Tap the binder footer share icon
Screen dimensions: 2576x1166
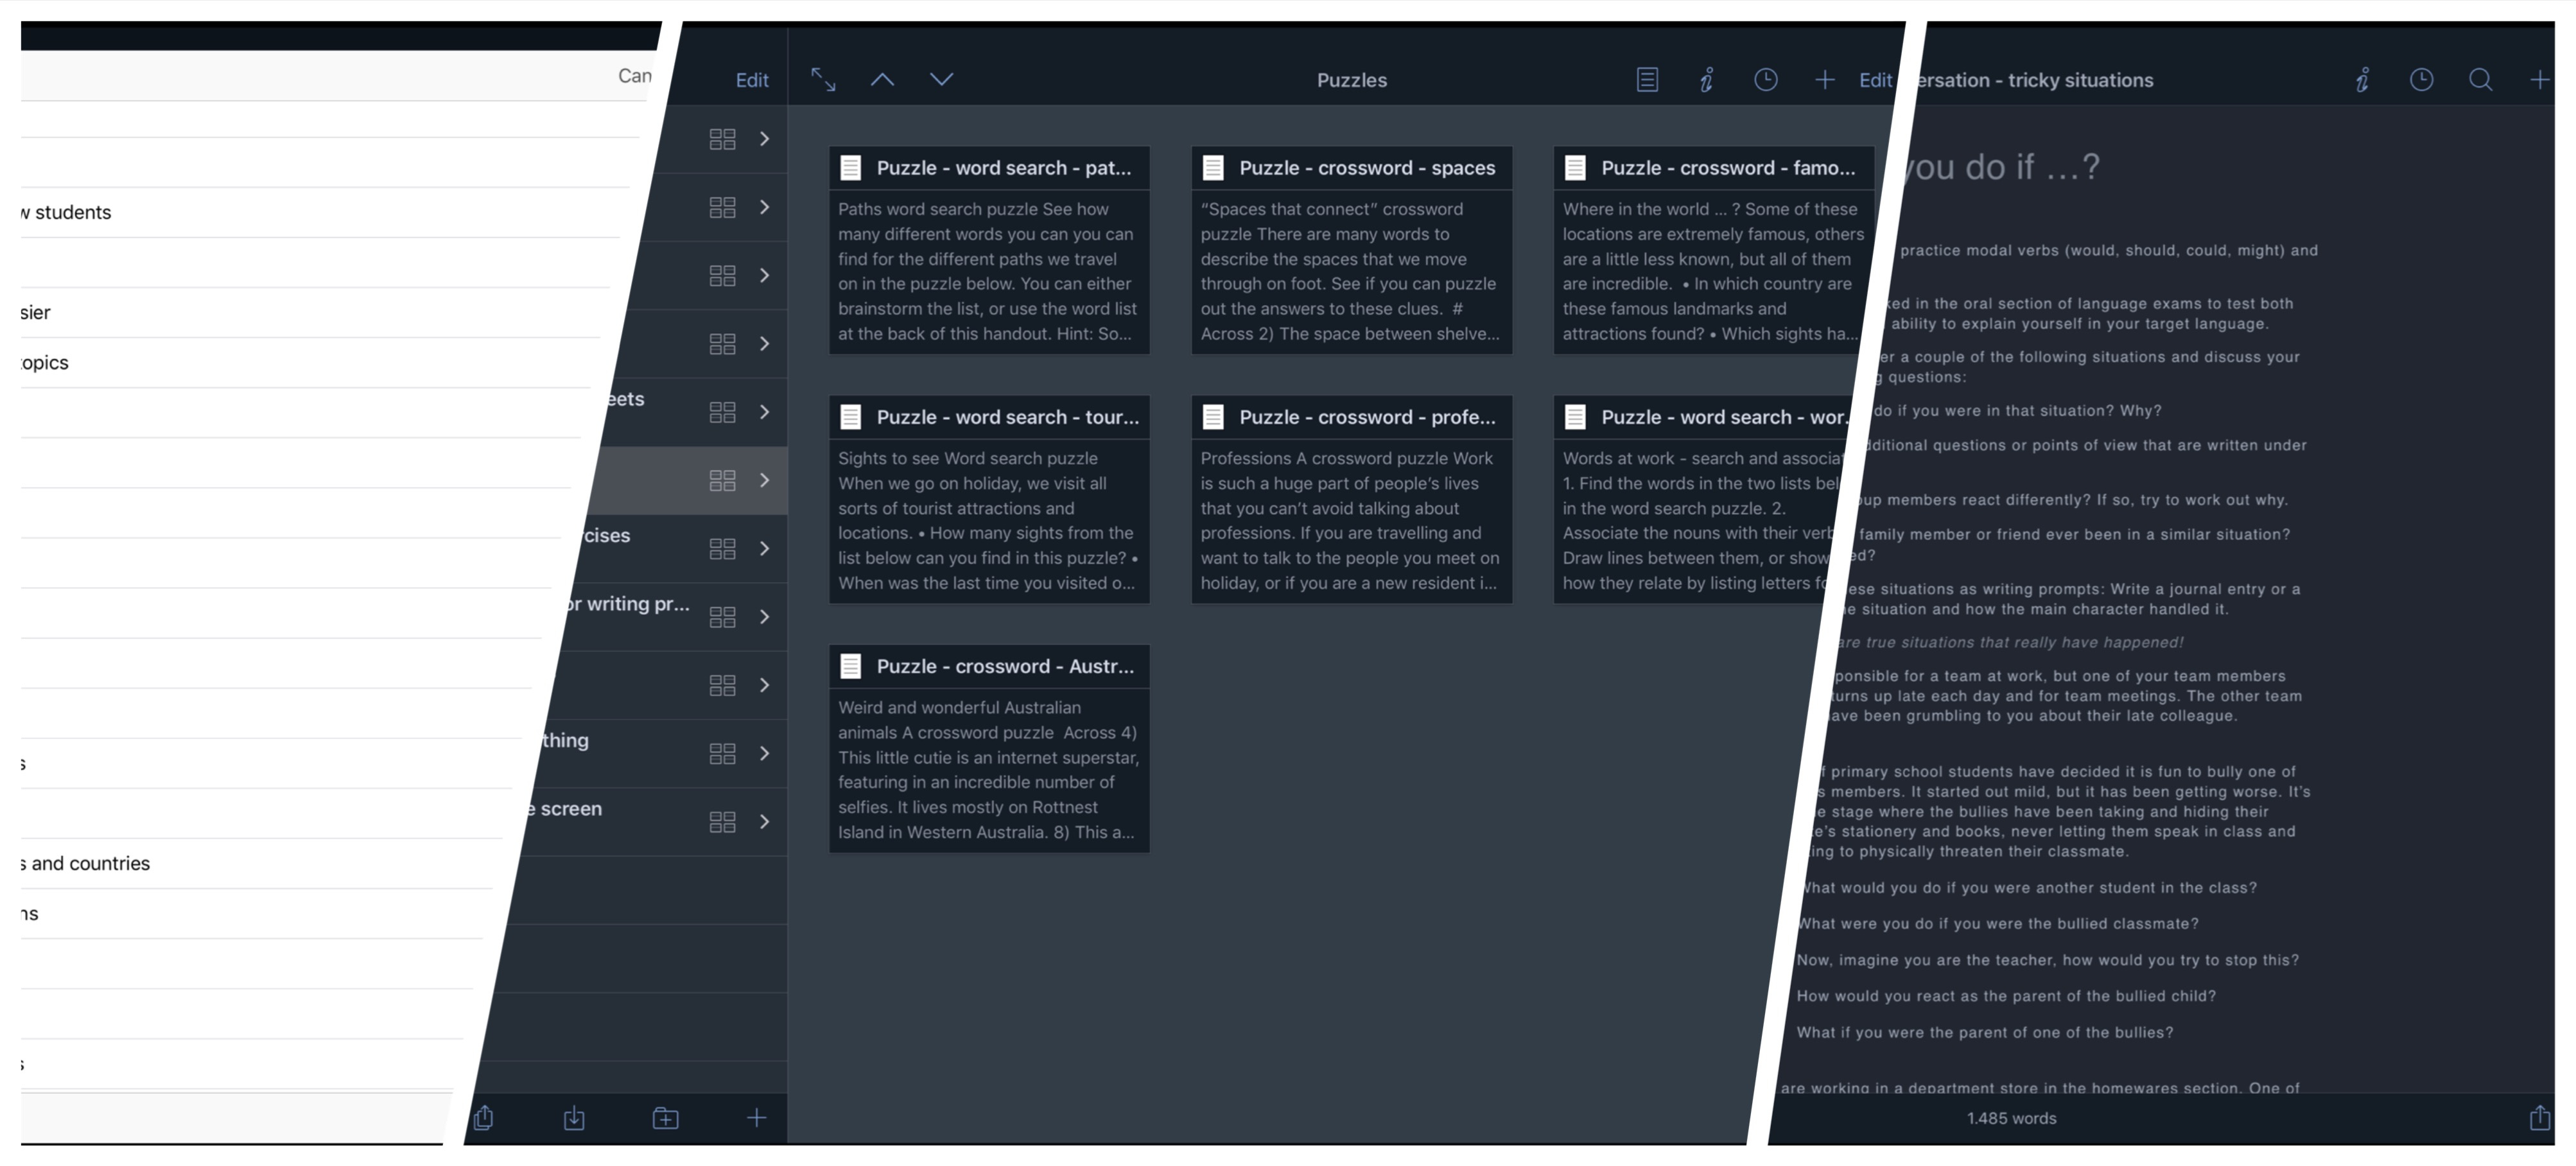(484, 1117)
